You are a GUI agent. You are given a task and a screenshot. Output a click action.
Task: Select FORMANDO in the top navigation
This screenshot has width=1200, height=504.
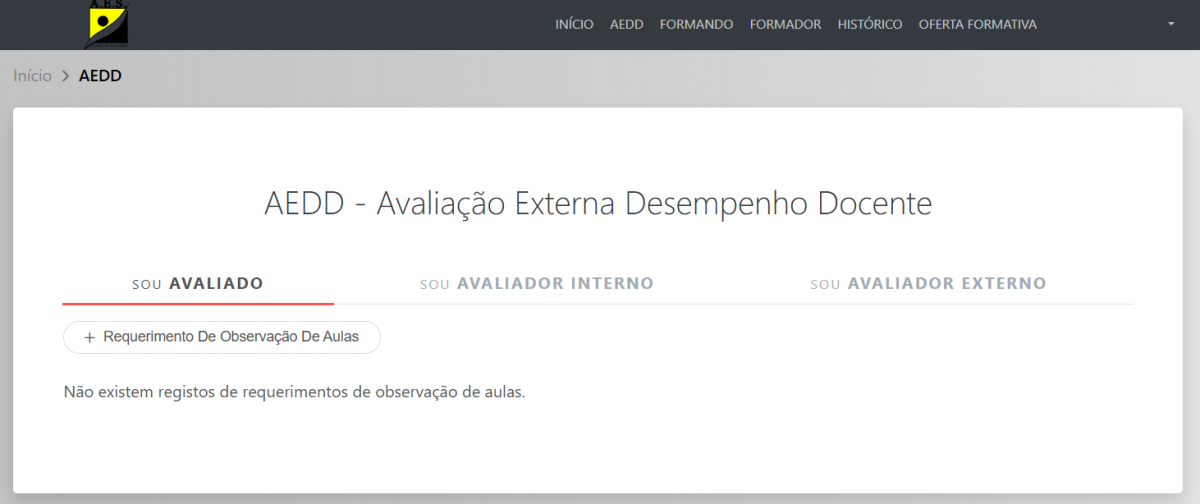(696, 24)
